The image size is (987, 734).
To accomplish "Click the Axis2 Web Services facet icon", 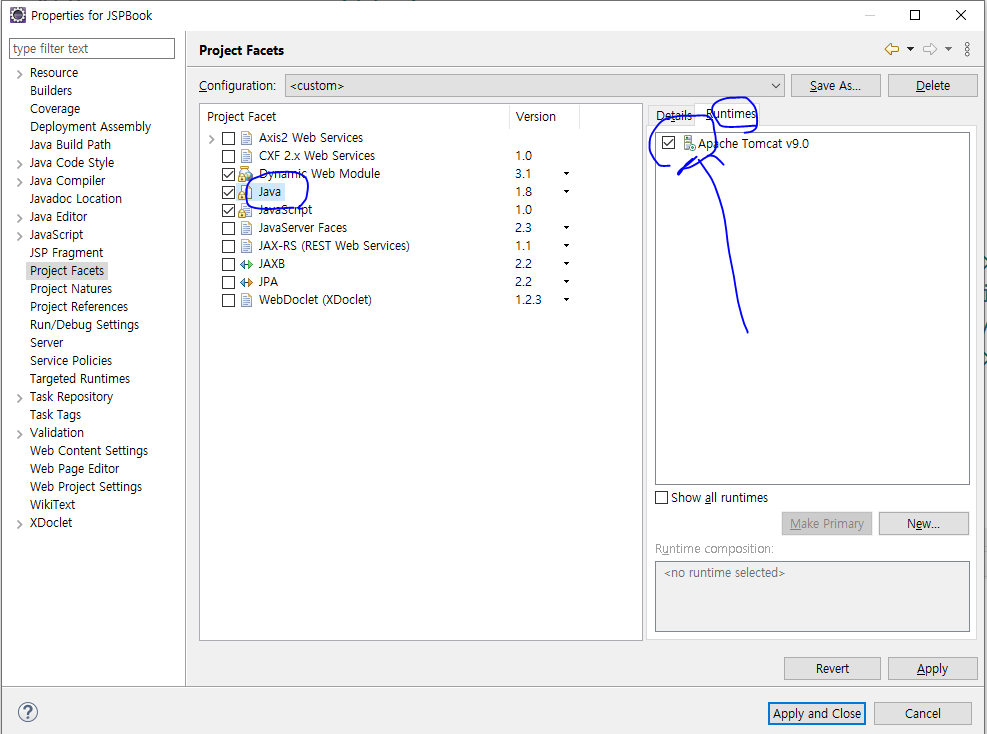I will click(247, 138).
